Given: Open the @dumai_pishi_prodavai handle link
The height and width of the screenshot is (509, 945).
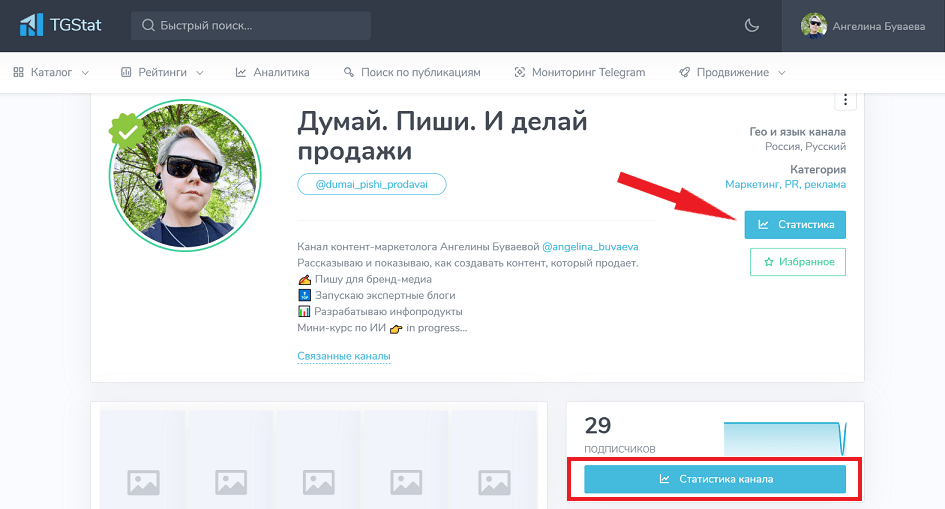Looking at the screenshot, I should tap(372, 184).
